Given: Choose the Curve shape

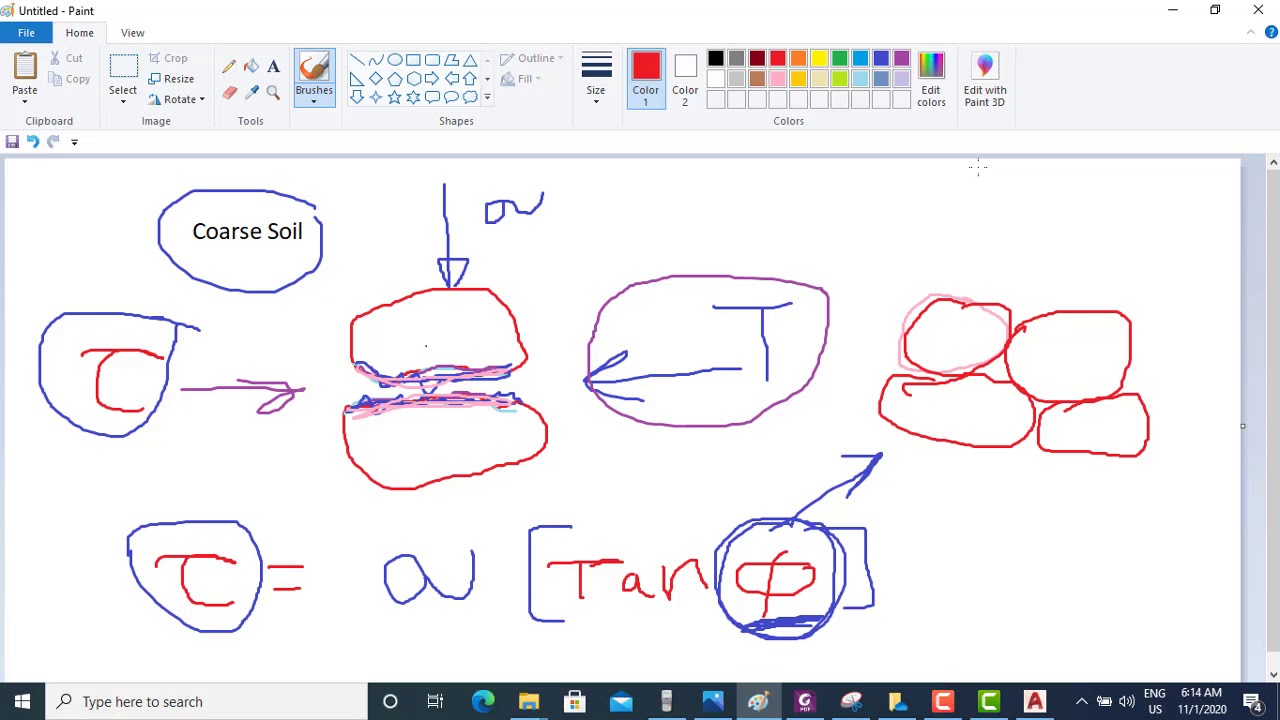Looking at the screenshot, I should pyautogui.click(x=376, y=60).
